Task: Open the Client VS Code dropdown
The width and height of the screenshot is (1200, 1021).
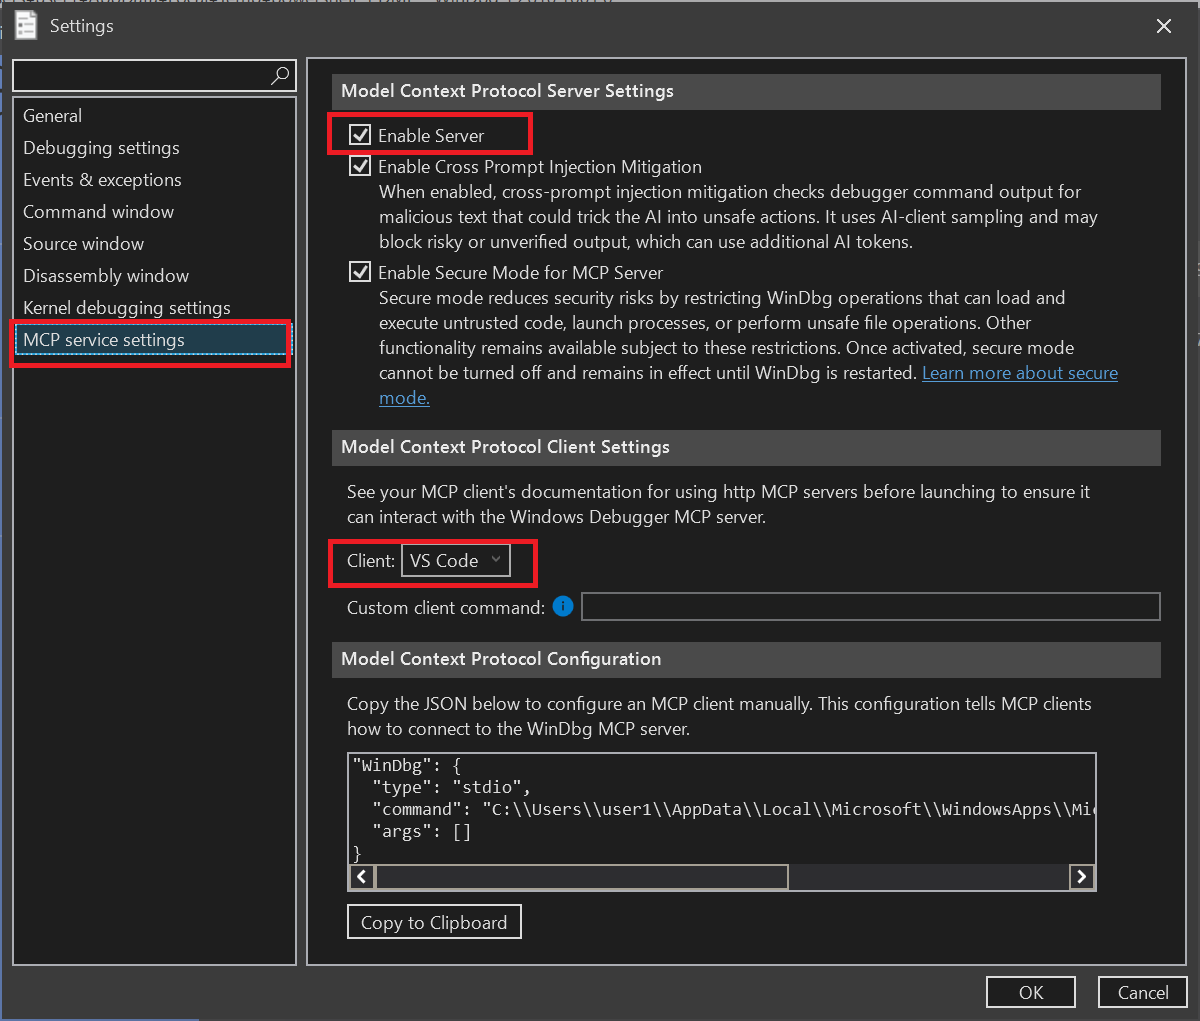Action: pyautogui.click(x=456, y=561)
